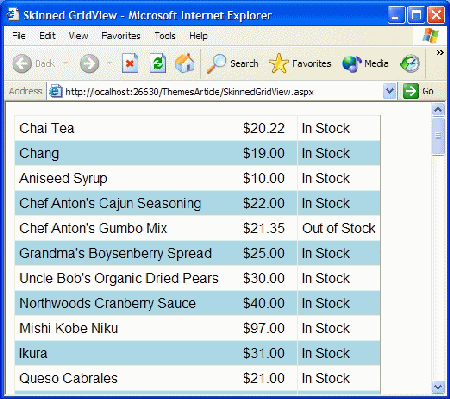
Task: Open the Back button history dropdown arrow
Action: (66, 63)
